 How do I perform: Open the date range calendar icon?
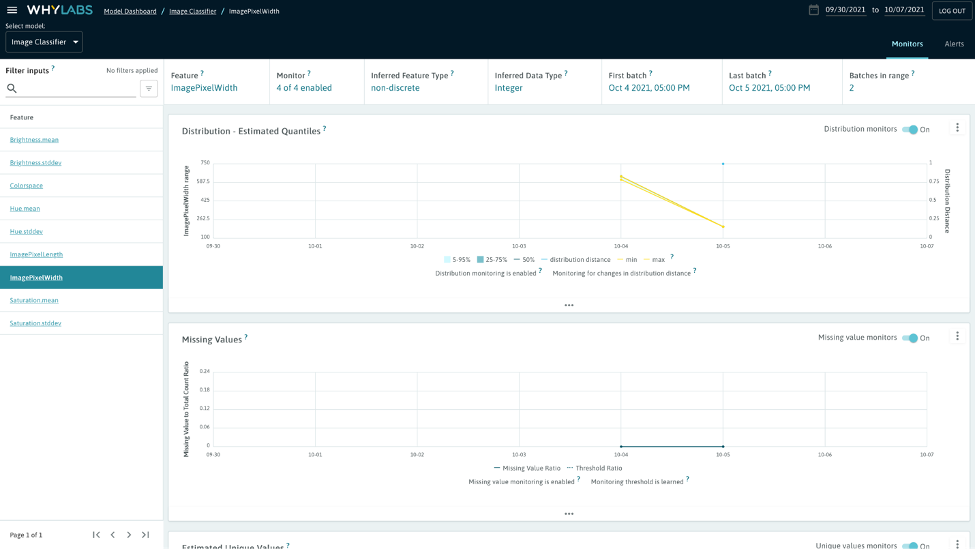(813, 10)
